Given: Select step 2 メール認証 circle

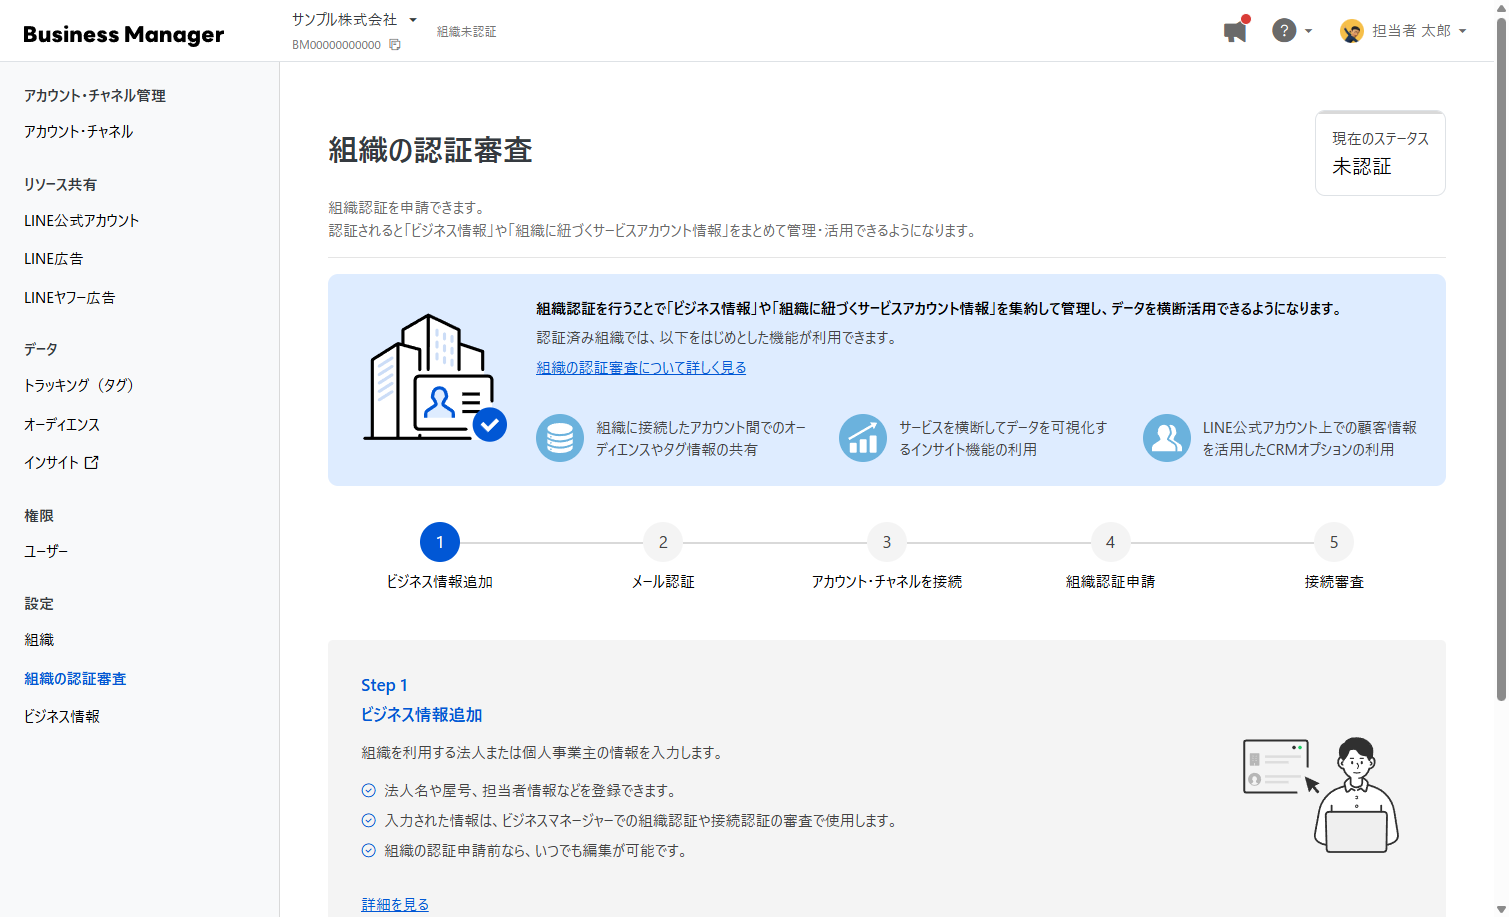Looking at the screenshot, I should pyautogui.click(x=663, y=542).
